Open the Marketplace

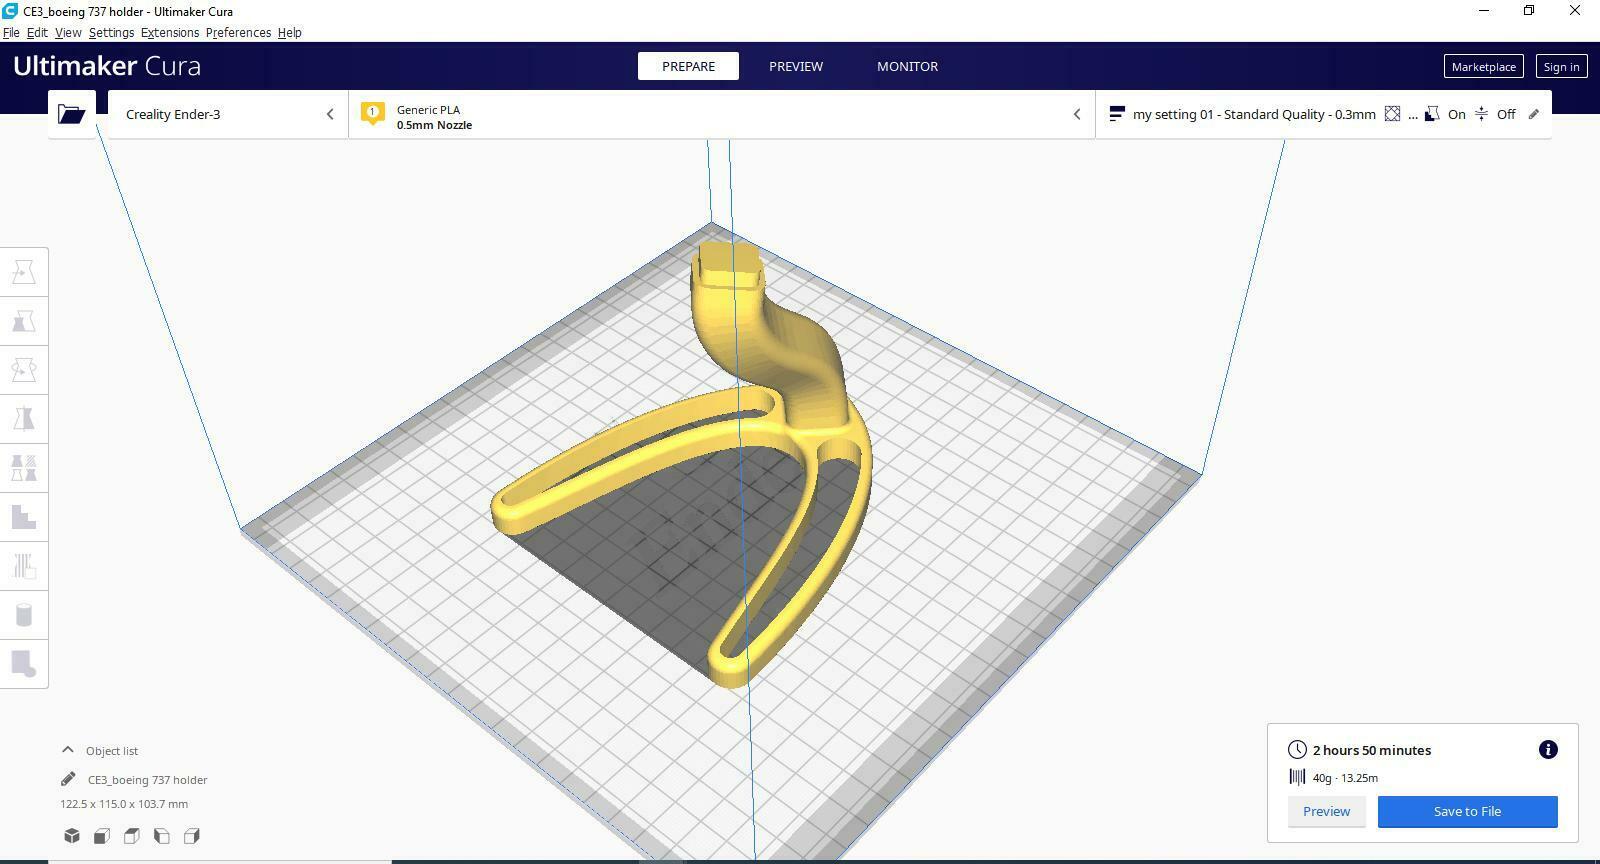(x=1483, y=67)
